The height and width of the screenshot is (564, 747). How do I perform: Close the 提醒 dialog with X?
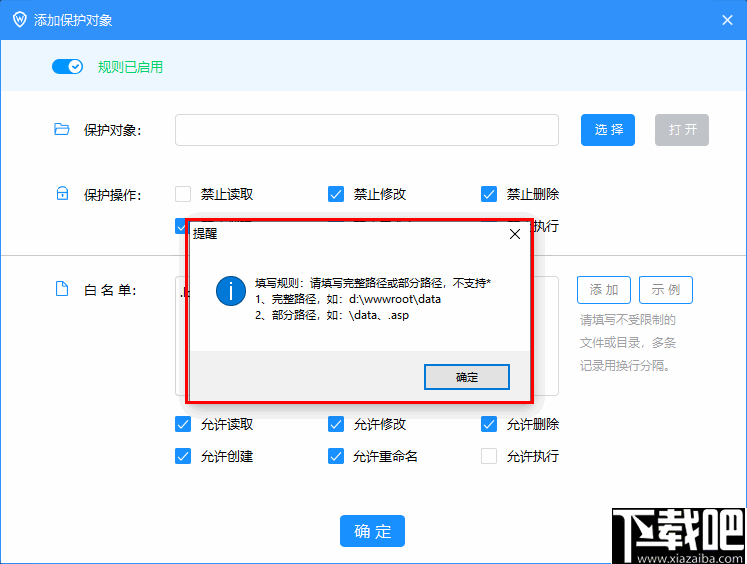pyautogui.click(x=515, y=234)
